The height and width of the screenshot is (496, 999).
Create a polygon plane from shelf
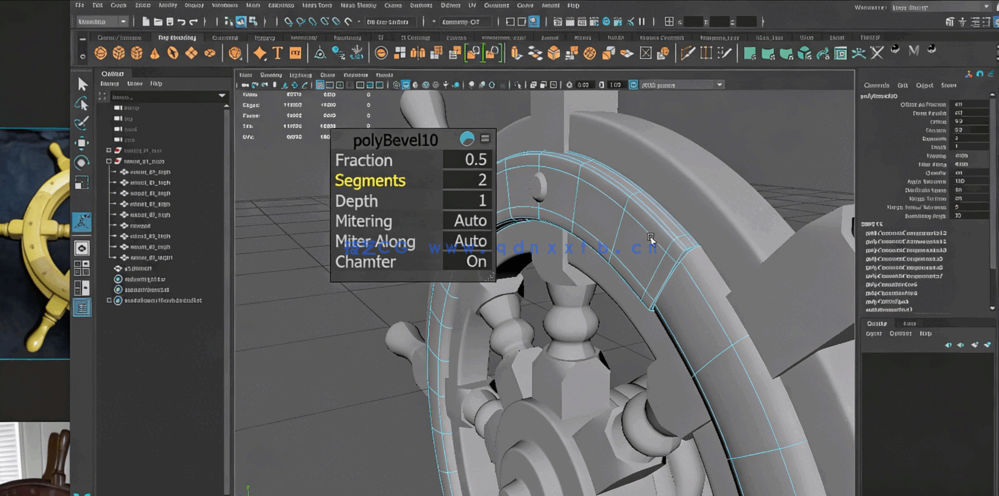[190, 53]
